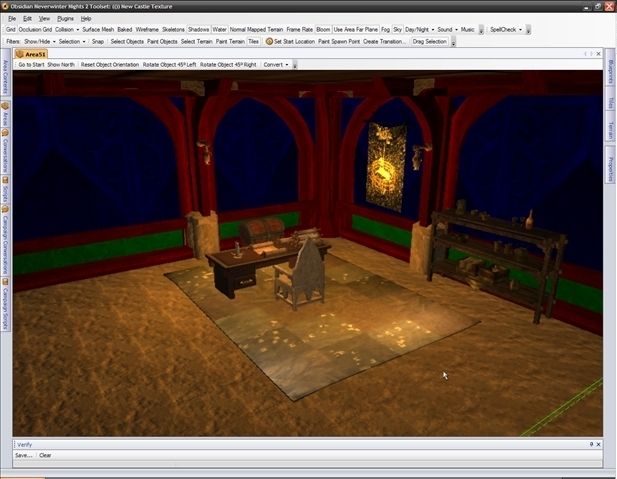Image resolution: width=617 pixels, height=479 pixels.
Task: Open the Areas side panel
Action: (x=5, y=116)
